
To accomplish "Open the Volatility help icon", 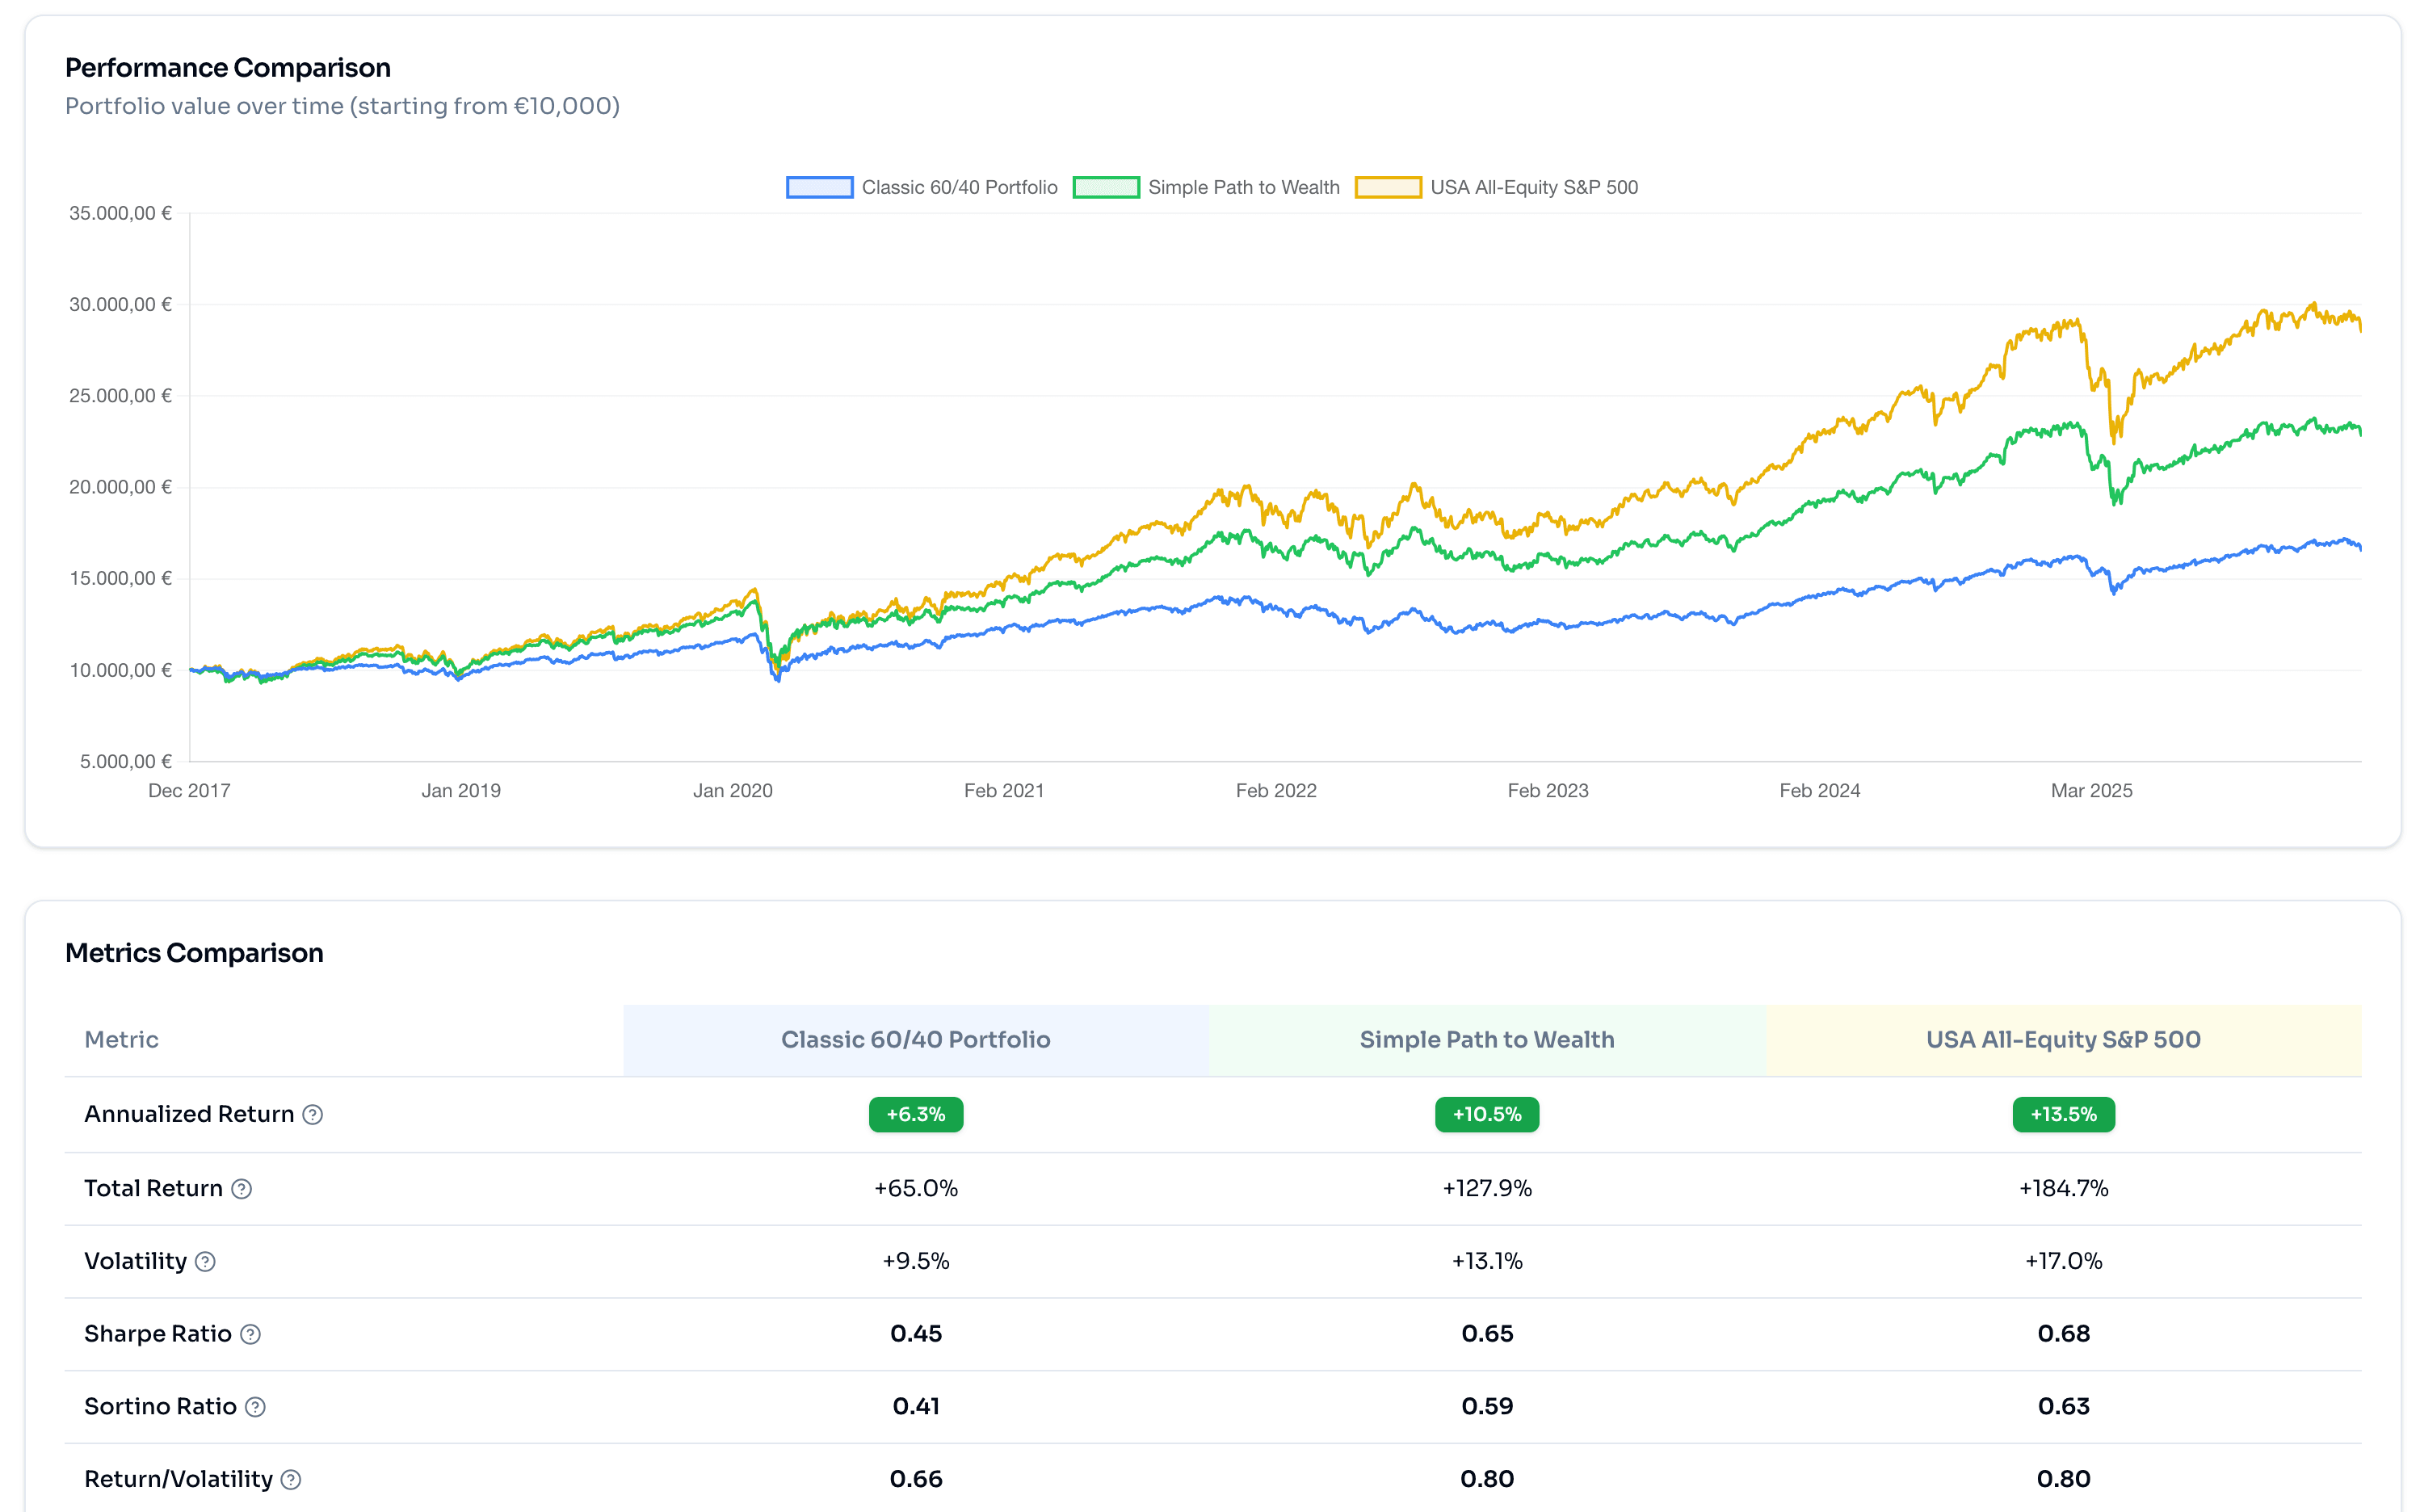I will tap(206, 1262).
